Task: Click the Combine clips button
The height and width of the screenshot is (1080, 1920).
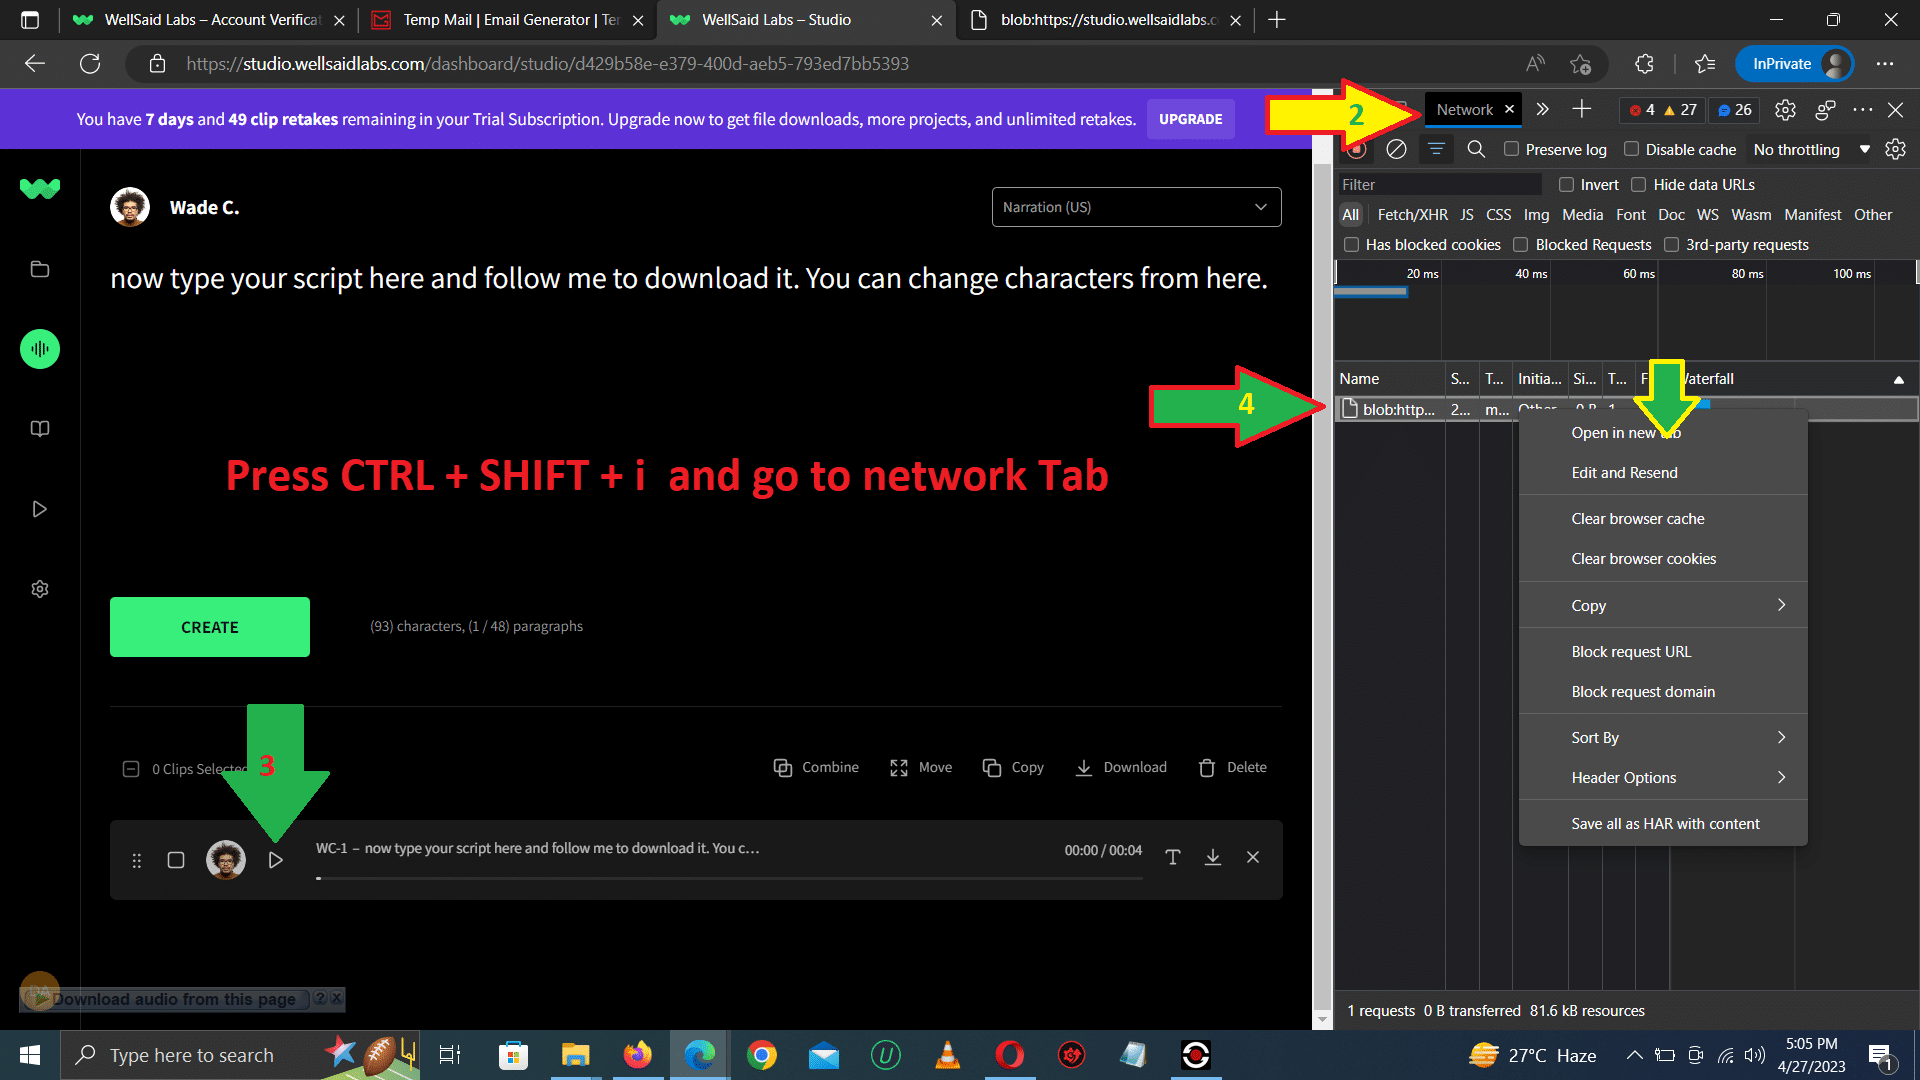Action: (816, 767)
